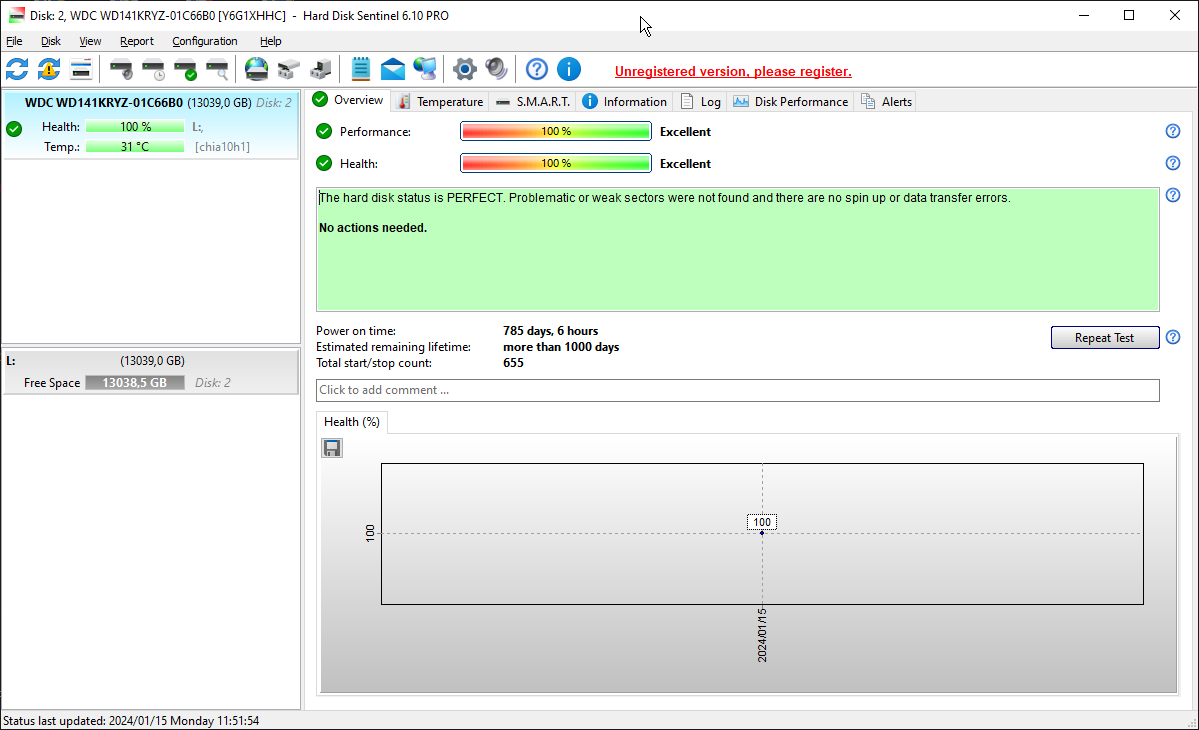Screen dimensions: 1199x730
Task: Click the speaker sound toolbar icon
Action: [x=496, y=70]
